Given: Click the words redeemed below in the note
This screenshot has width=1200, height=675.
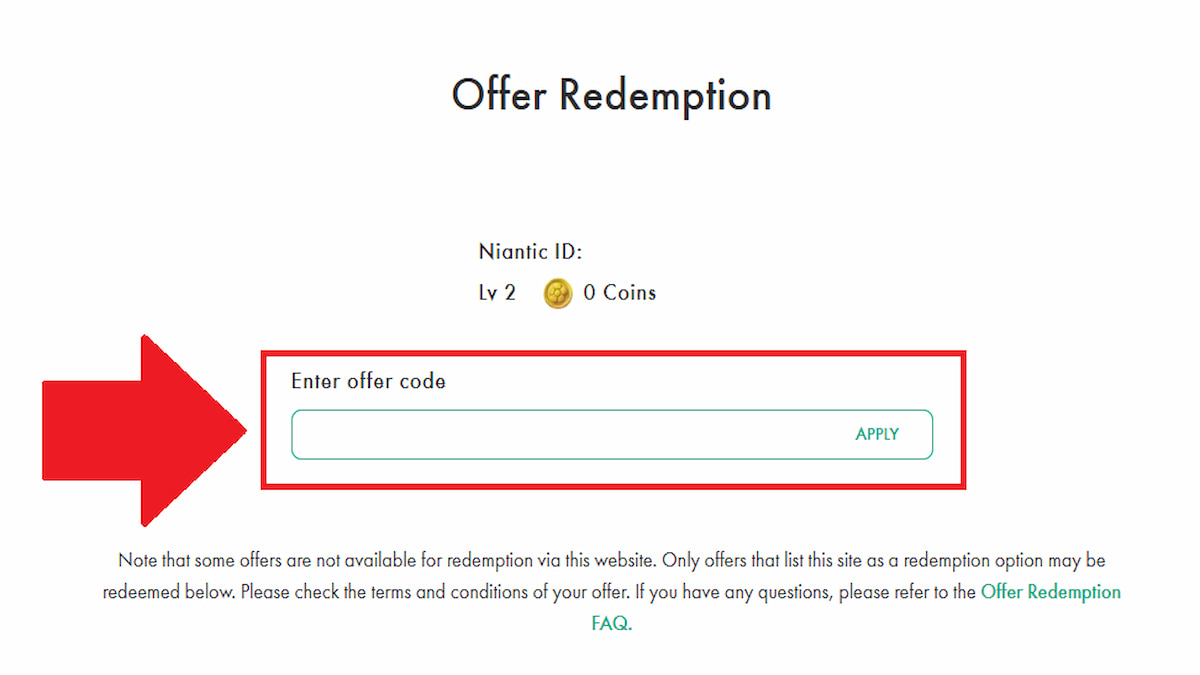Looking at the screenshot, I should pyautogui.click(x=168, y=592).
